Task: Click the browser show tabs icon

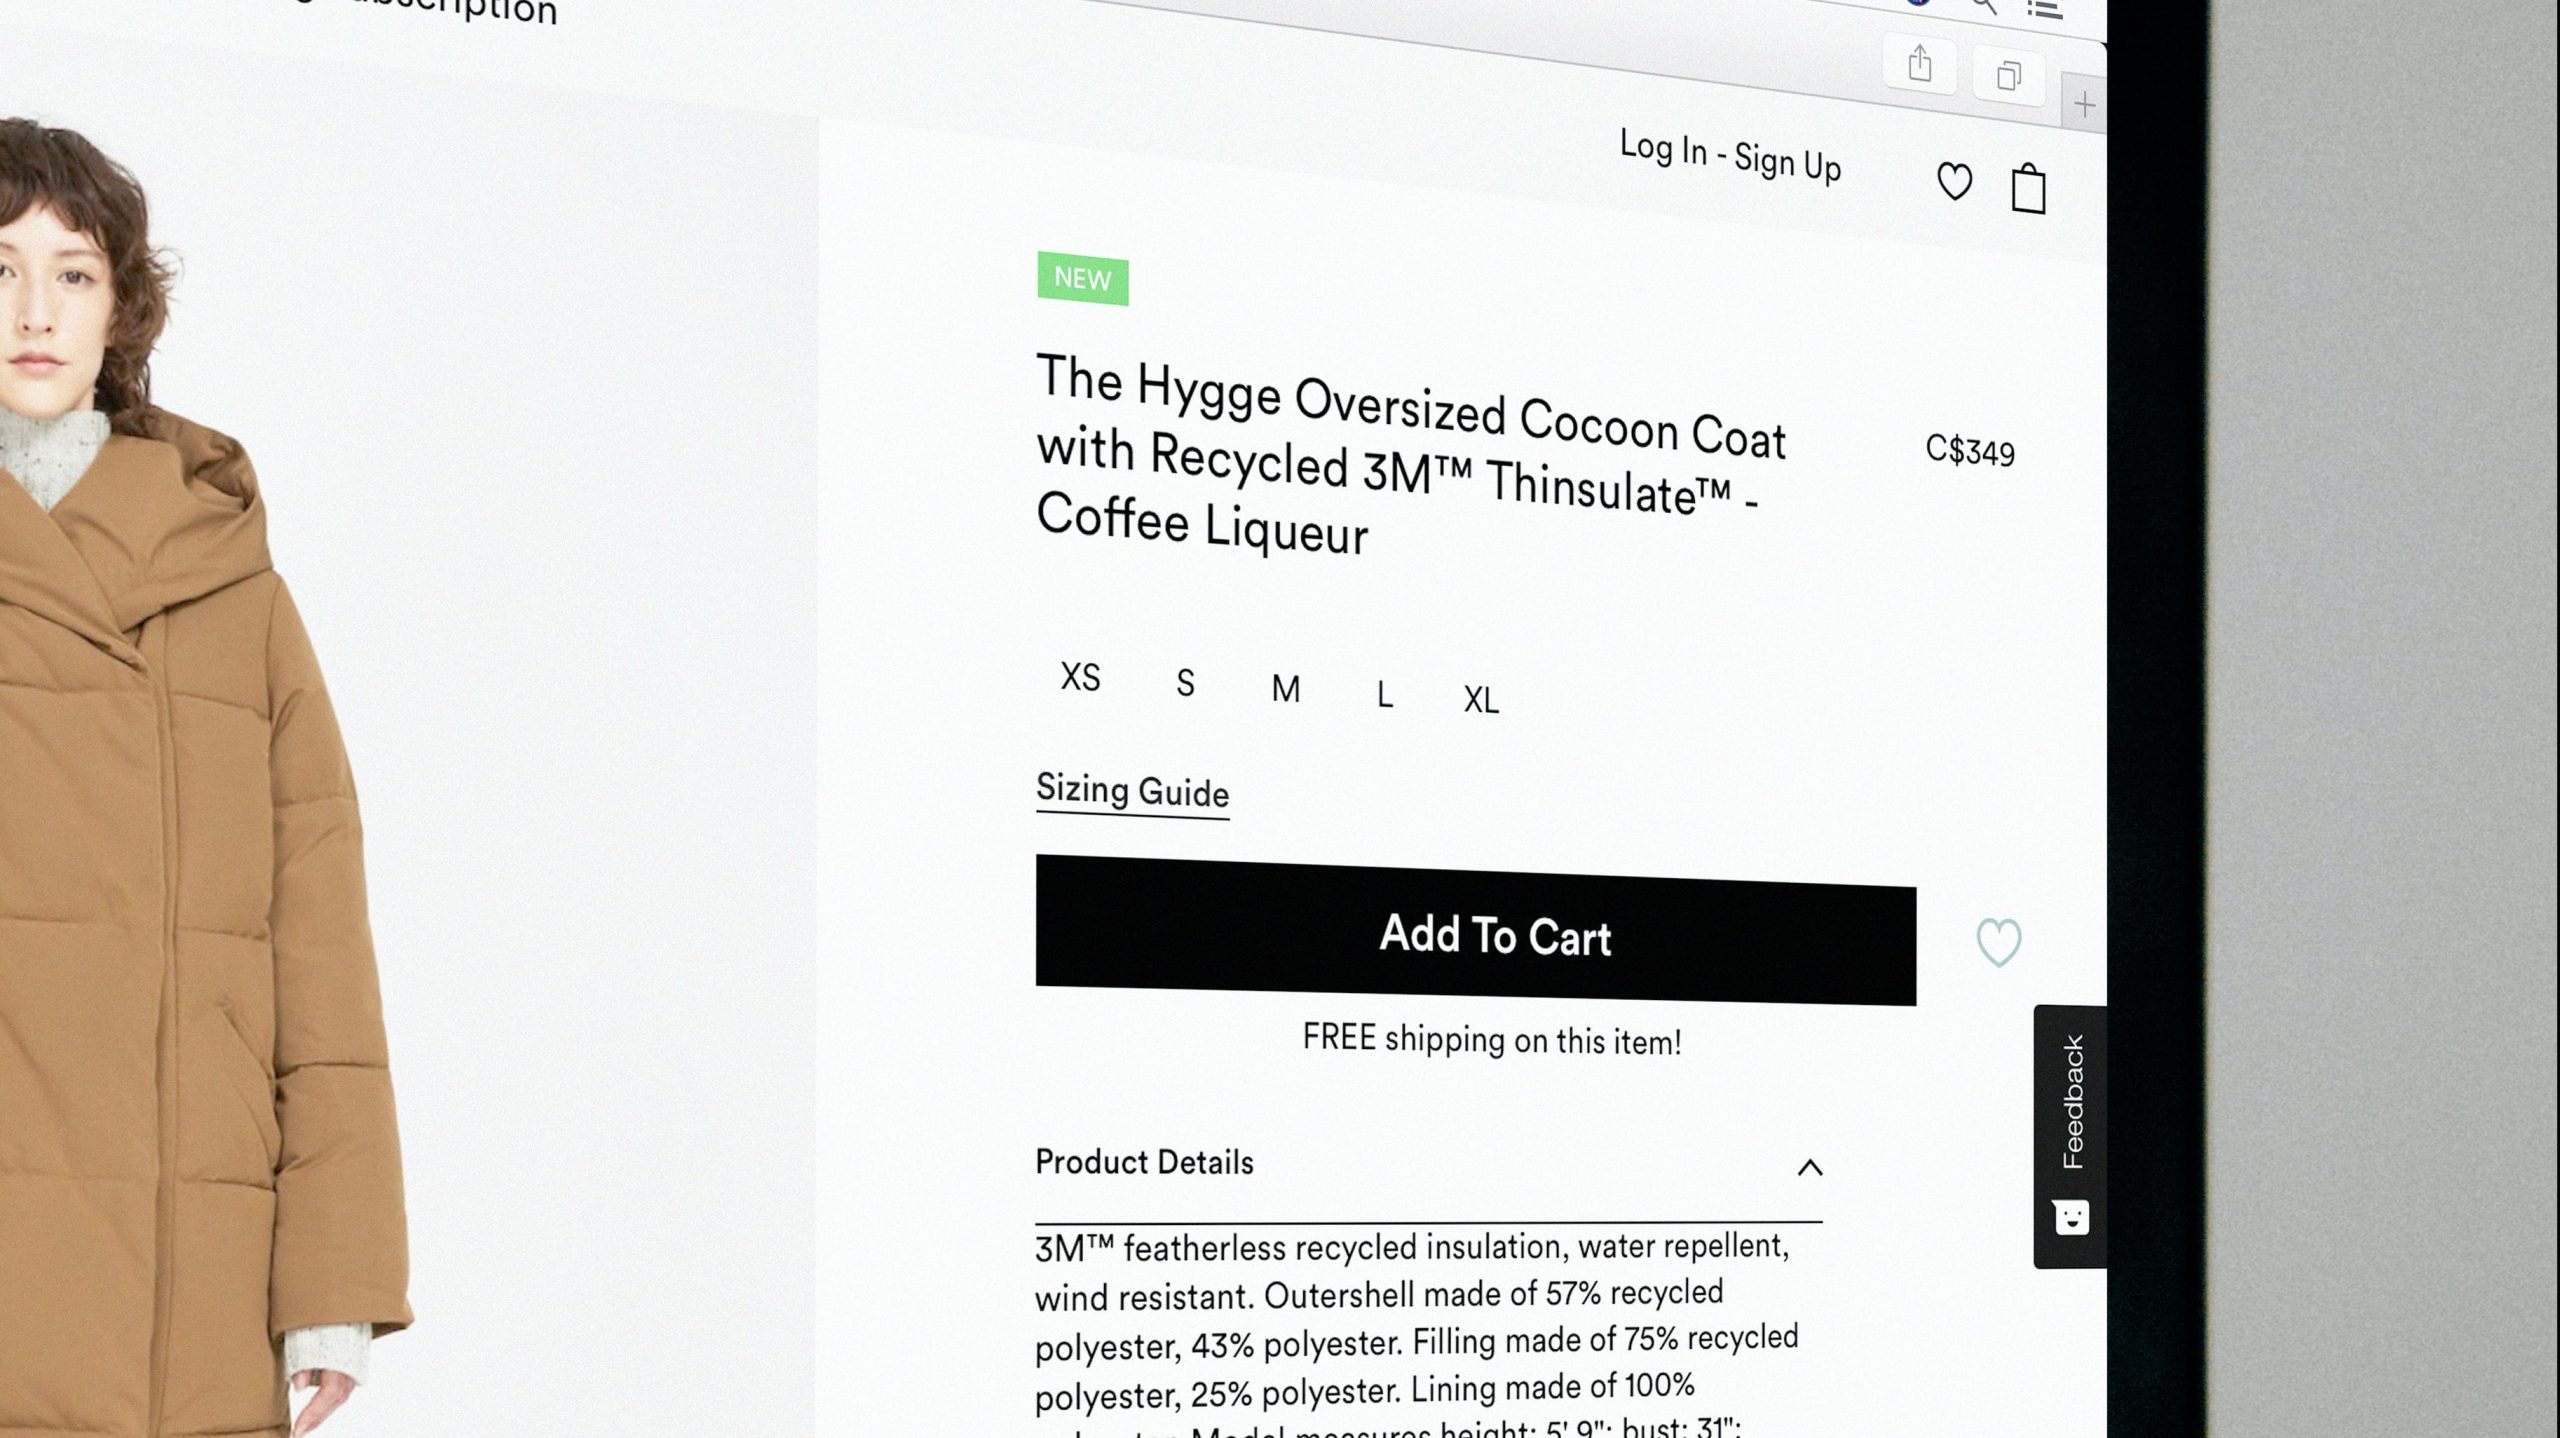Action: pos(2008,76)
